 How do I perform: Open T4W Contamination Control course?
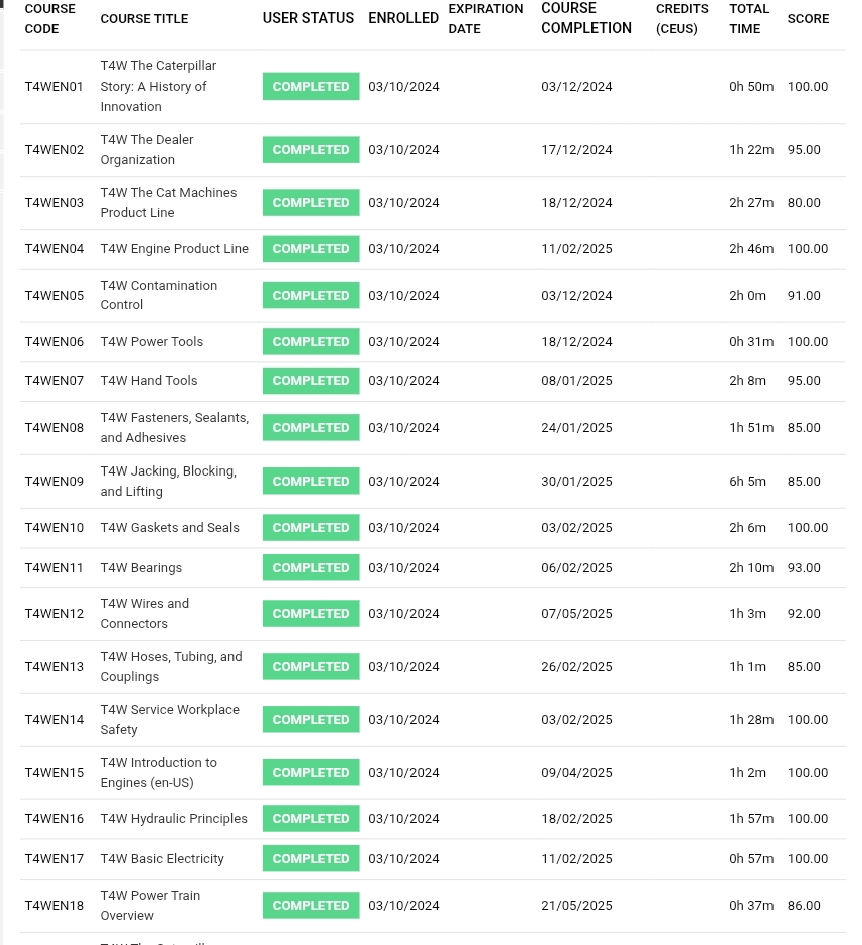click(x=159, y=295)
